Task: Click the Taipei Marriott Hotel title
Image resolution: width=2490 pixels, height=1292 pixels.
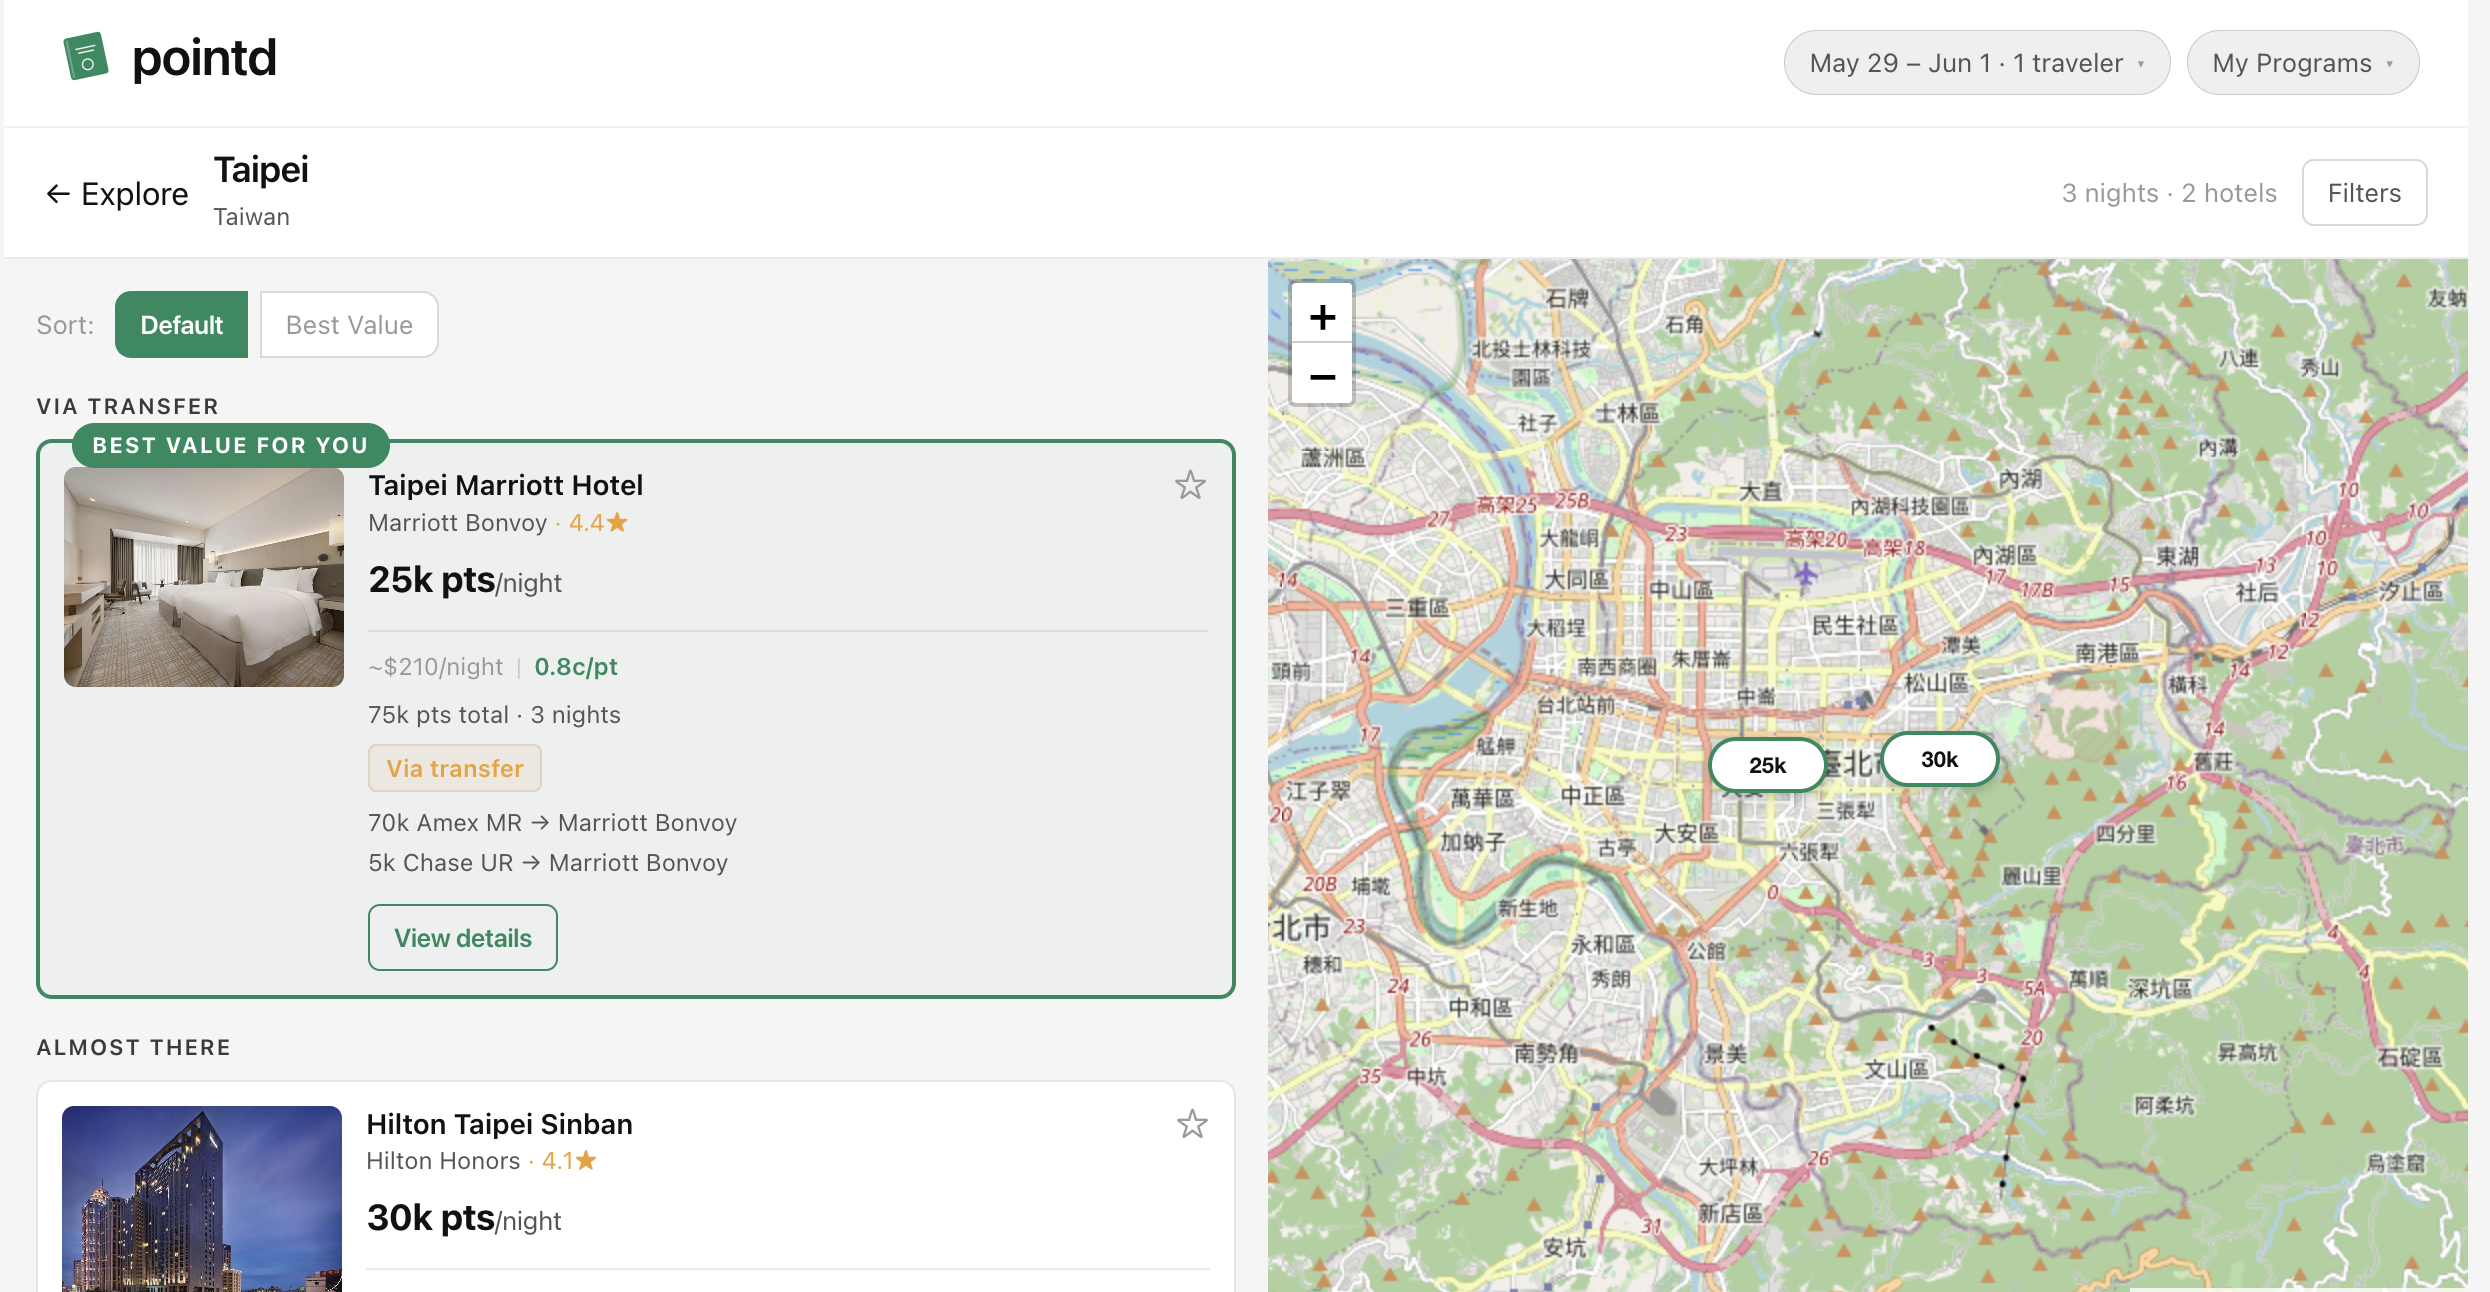Action: (505, 485)
